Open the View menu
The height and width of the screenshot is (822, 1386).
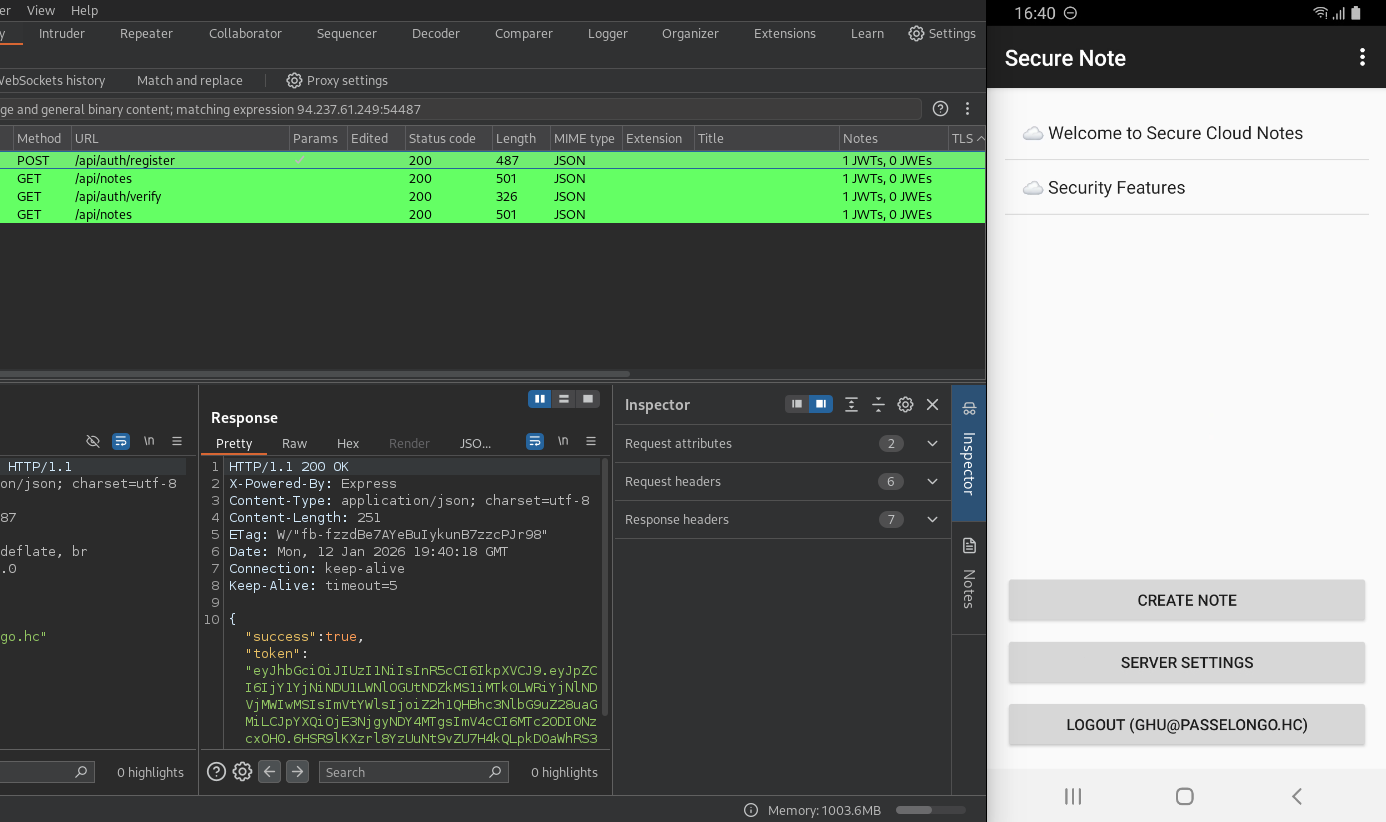[41, 10]
